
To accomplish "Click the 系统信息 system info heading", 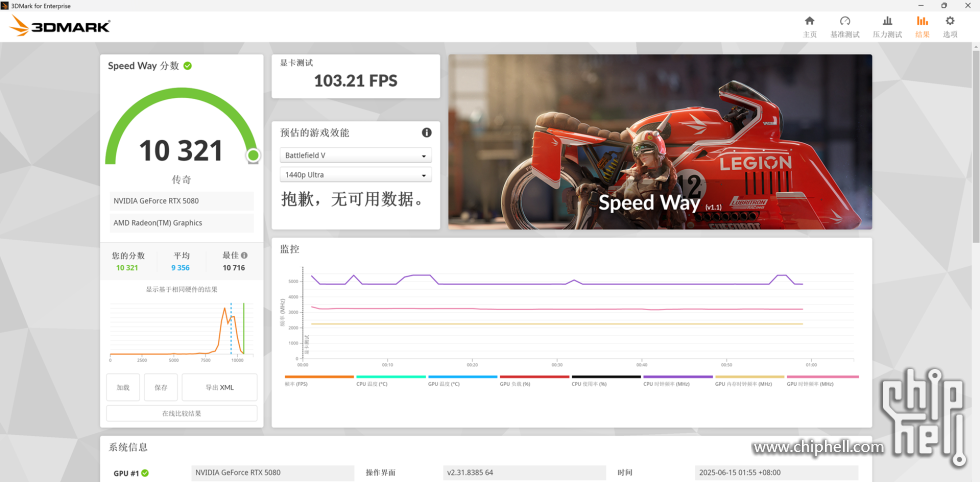I will (x=128, y=447).
